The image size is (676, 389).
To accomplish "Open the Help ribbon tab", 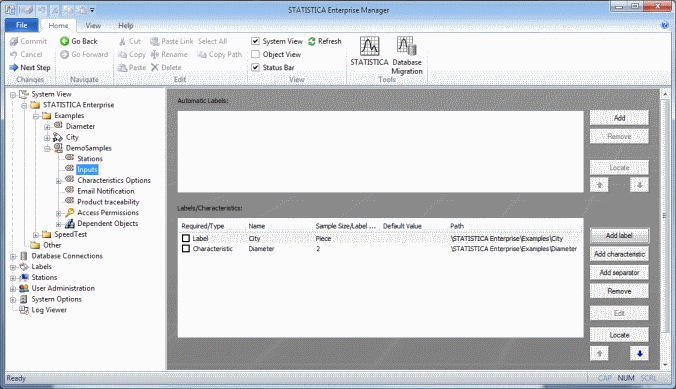I will click(x=125, y=25).
